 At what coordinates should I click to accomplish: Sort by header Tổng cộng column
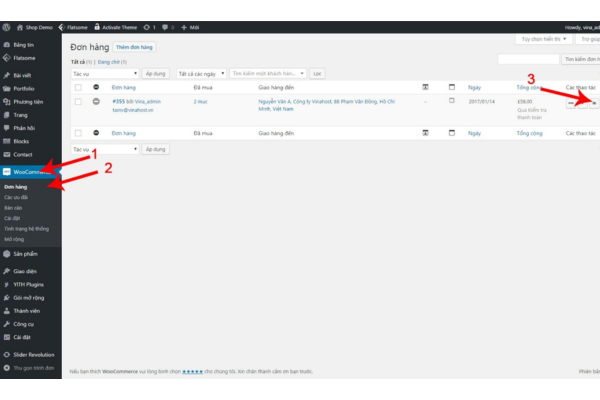point(529,88)
